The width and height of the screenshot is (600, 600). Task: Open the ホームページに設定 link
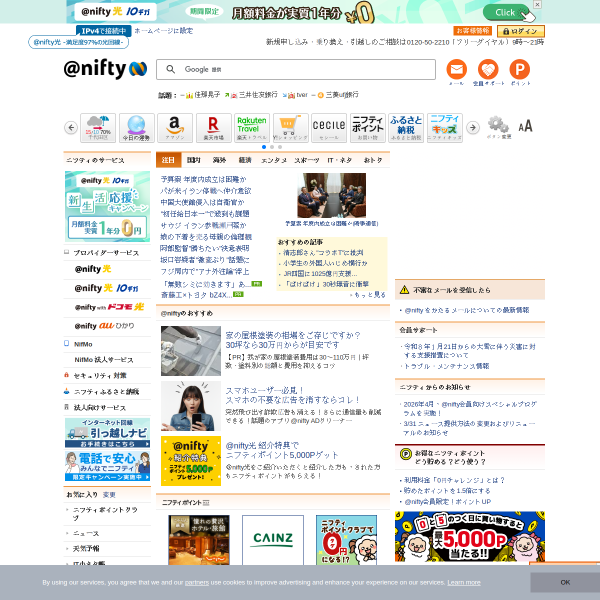(163, 31)
